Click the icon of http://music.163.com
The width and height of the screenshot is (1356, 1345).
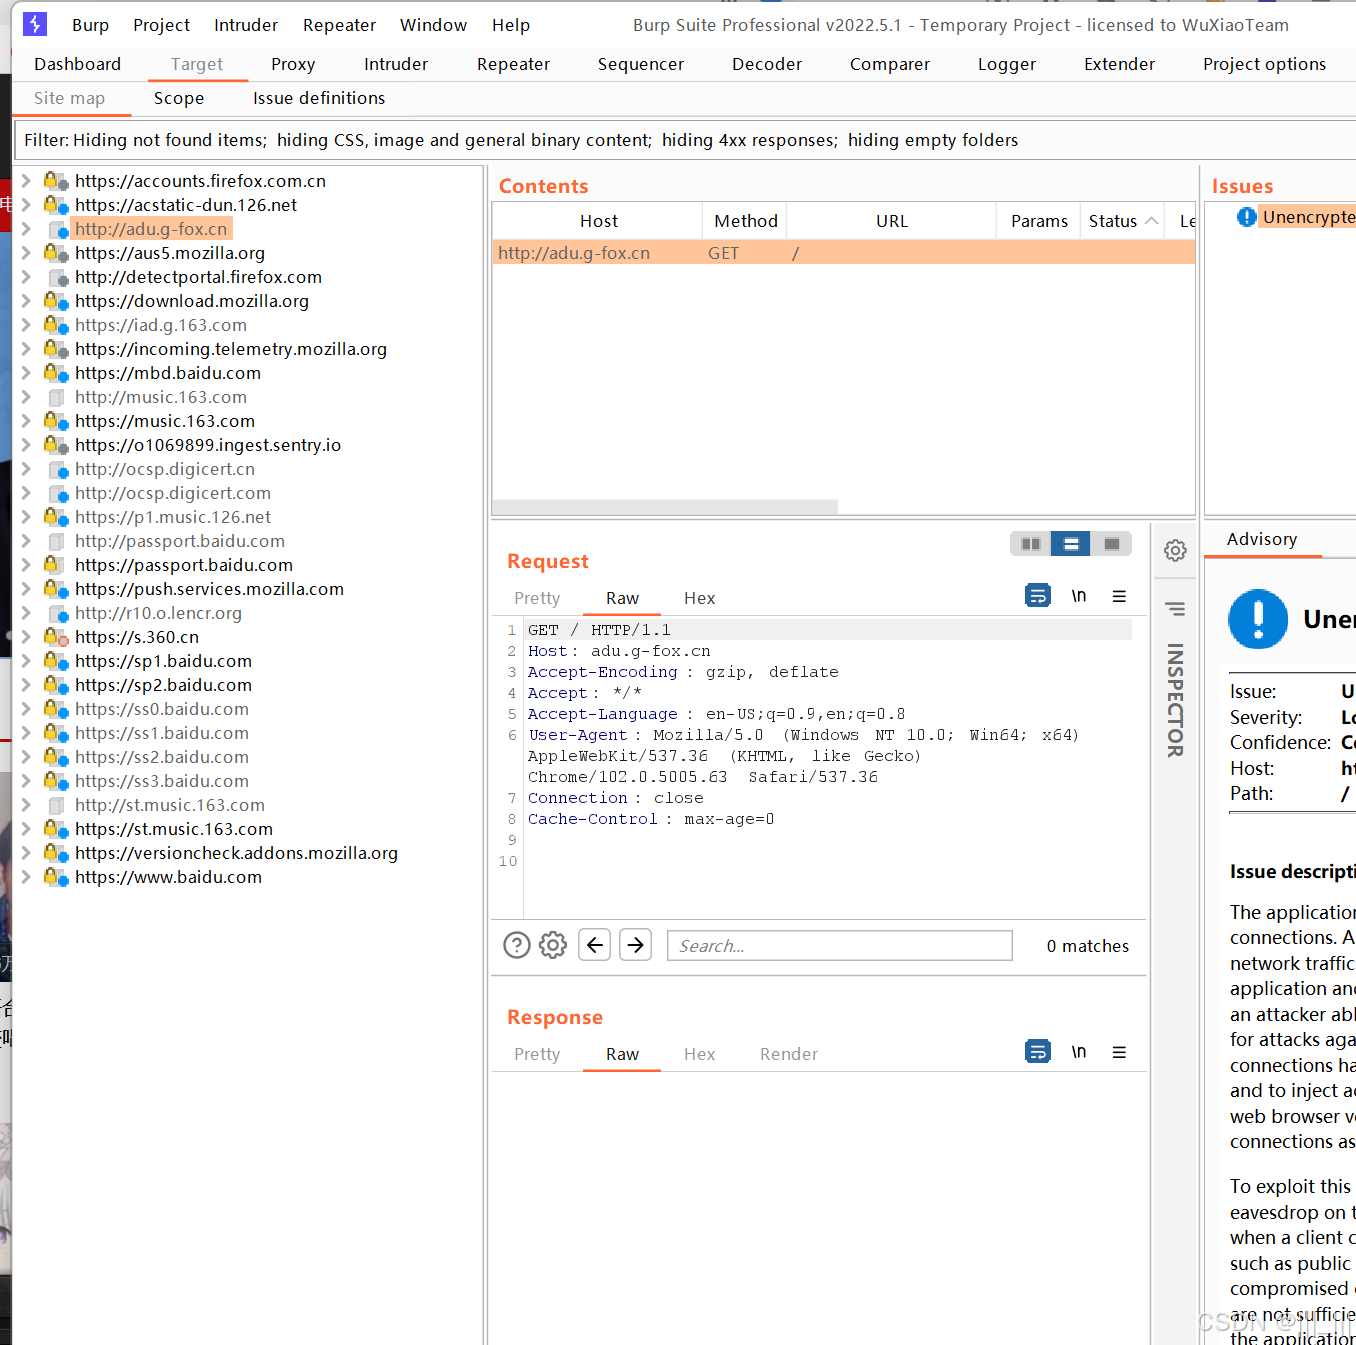(x=56, y=397)
